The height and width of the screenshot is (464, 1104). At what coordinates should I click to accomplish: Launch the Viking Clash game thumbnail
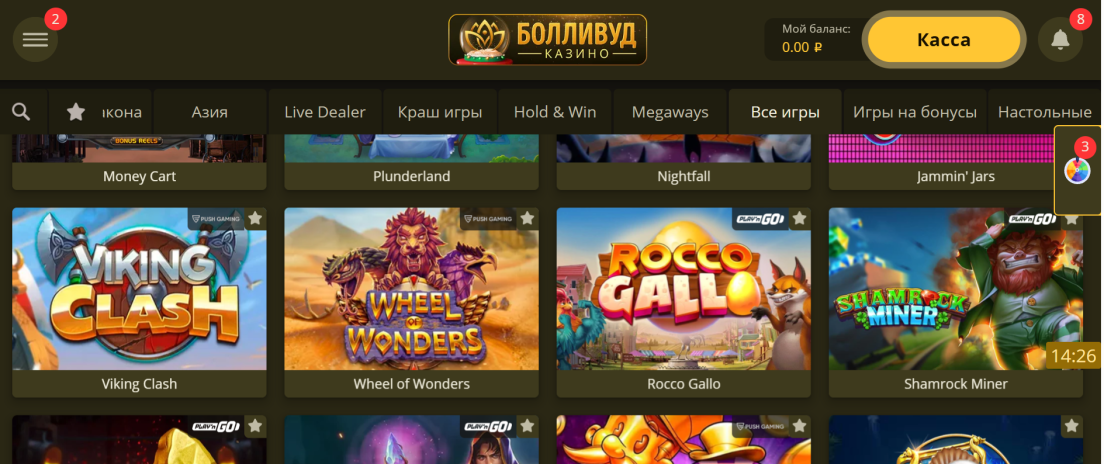(x=139, y=289)
